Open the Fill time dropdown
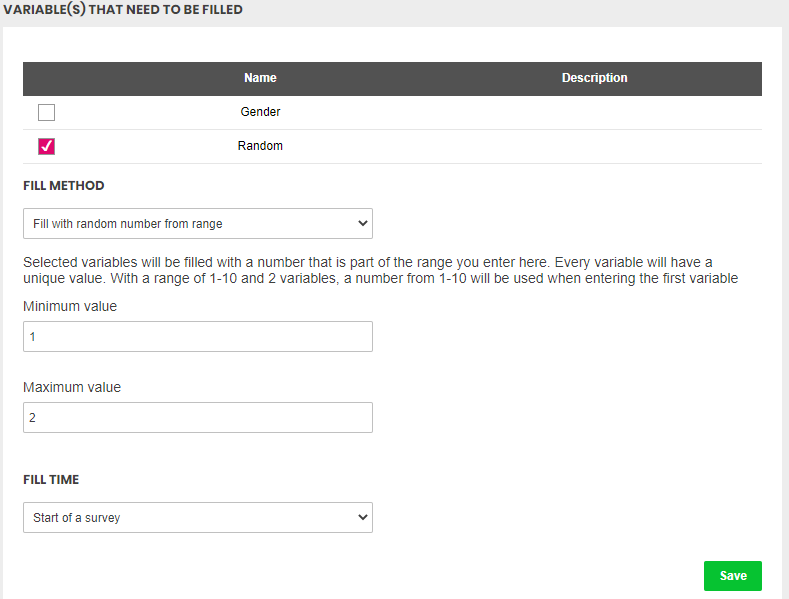Viewport: 789px width, 599px height. pyautogui.click(x=198, y=517)
